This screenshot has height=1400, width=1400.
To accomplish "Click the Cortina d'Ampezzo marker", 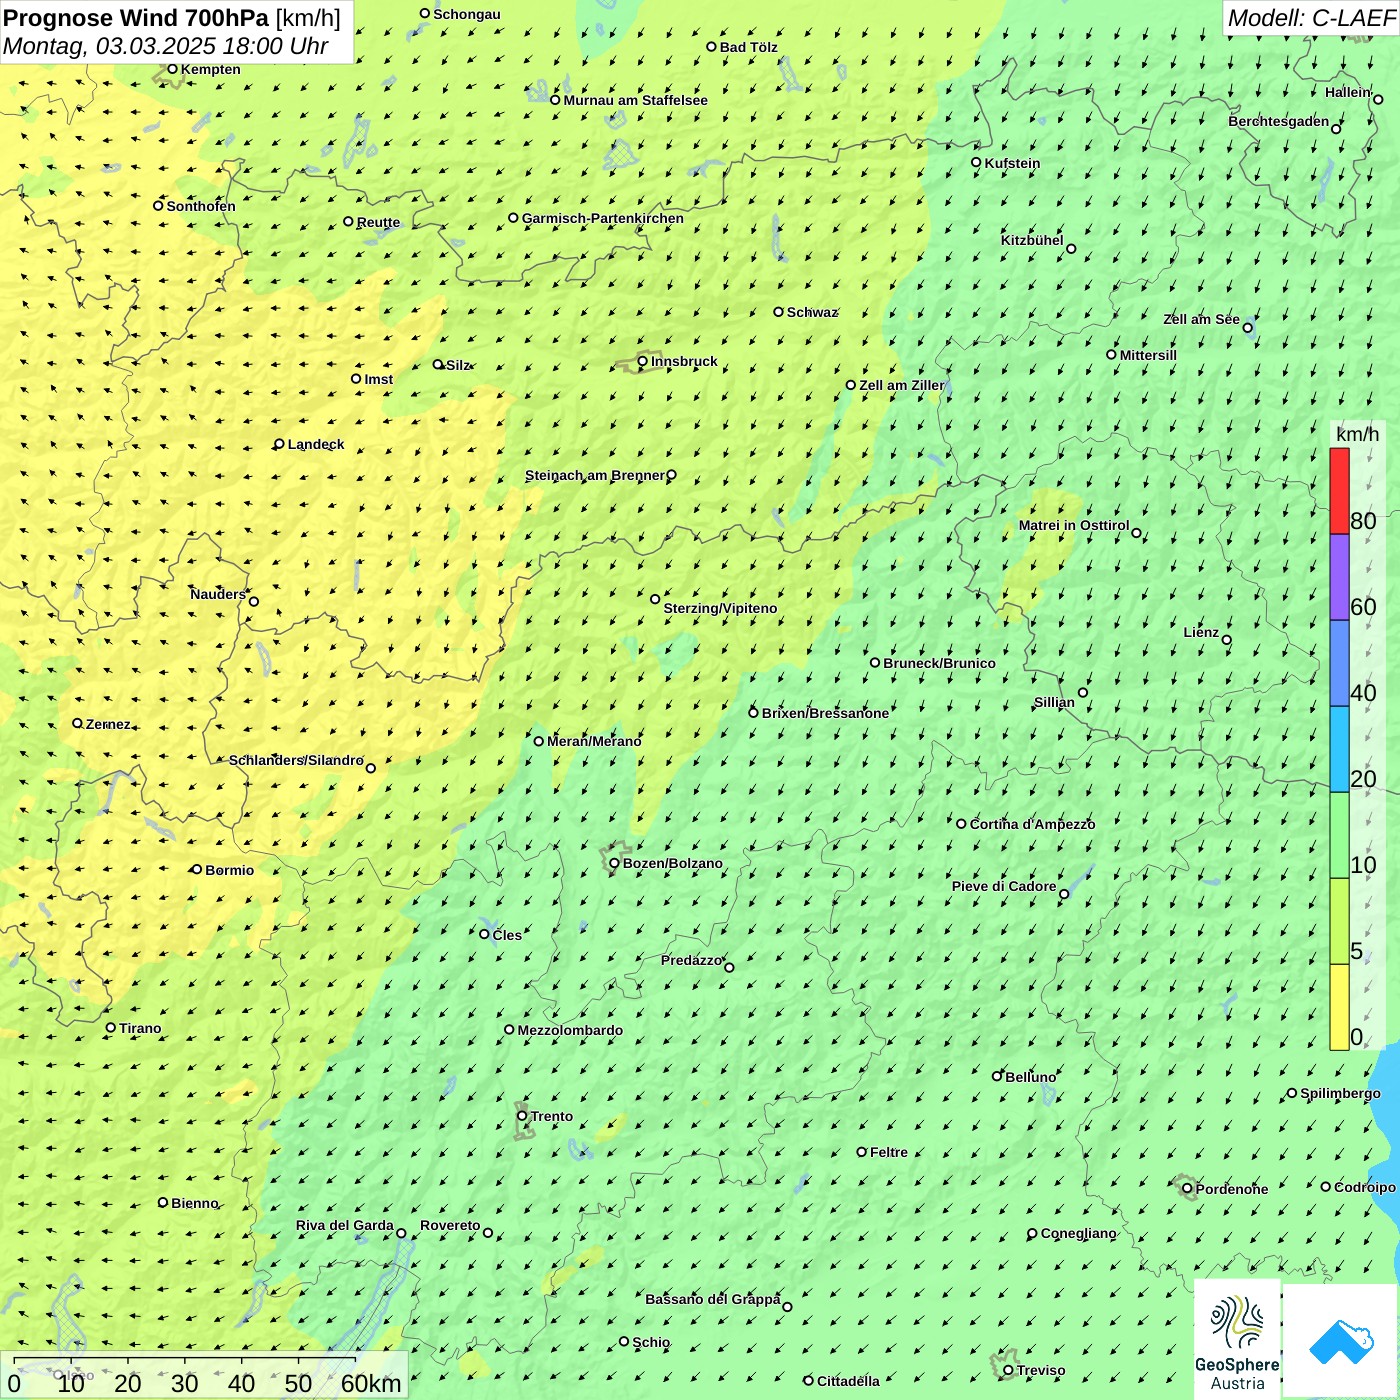I will point(961,824).
